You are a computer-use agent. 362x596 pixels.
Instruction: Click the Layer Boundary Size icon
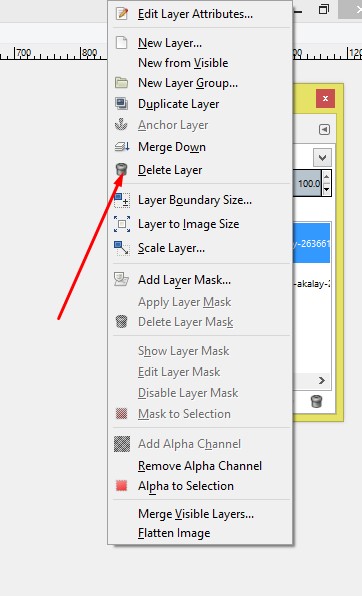pyautogui.click(x=122, y=200)
